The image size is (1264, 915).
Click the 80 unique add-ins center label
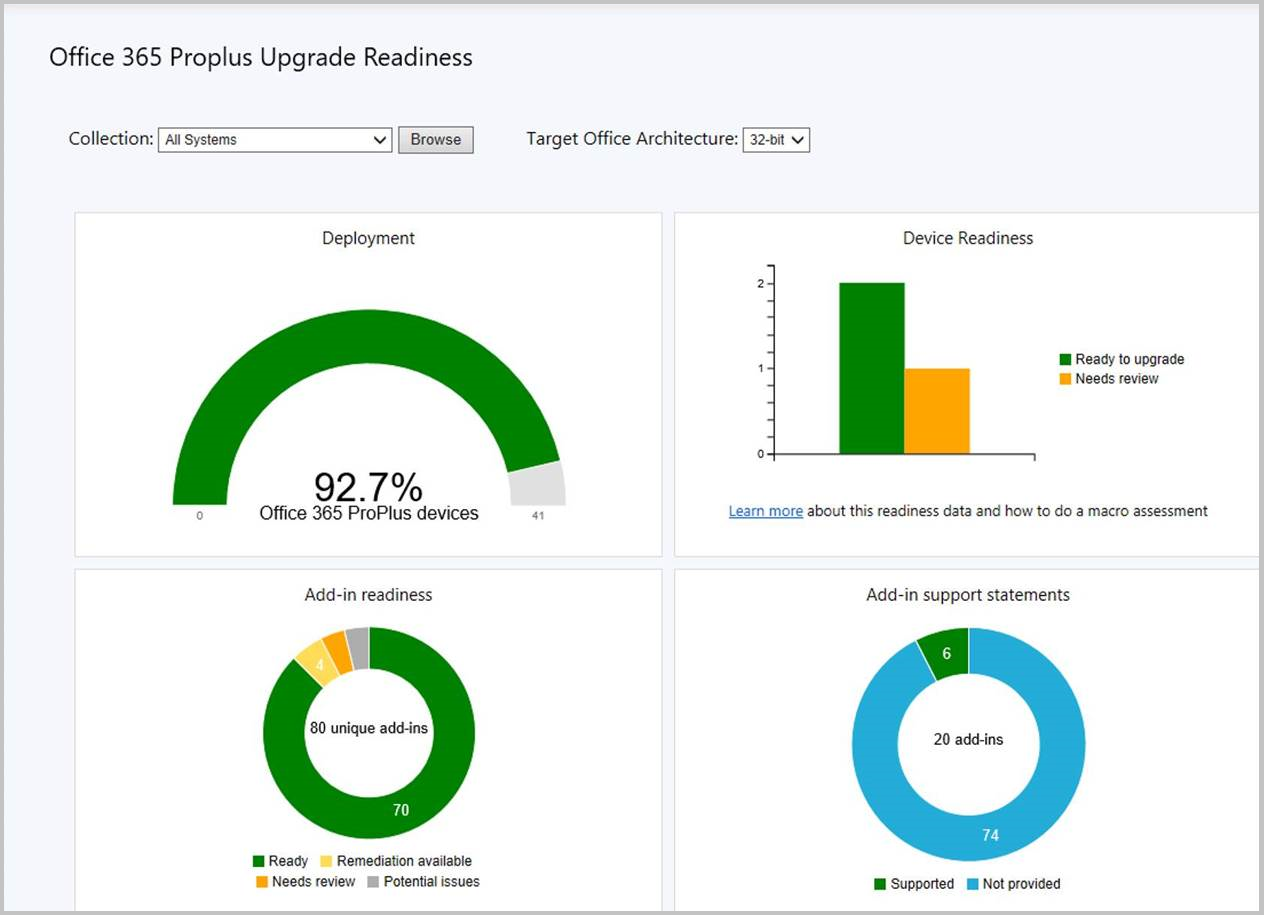coord(369,728)
